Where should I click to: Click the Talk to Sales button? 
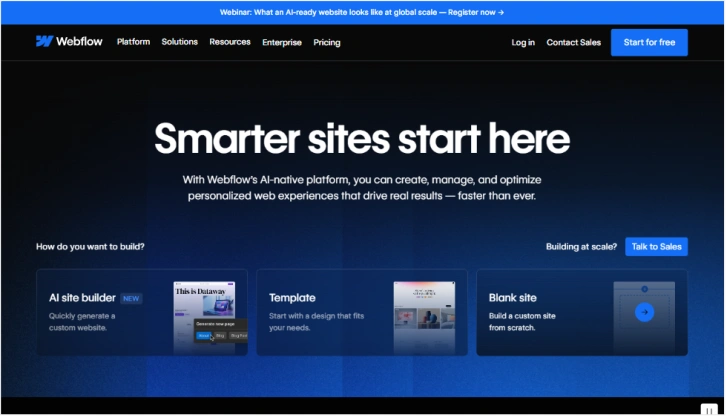pyautogui.click(x=656, y=246)
